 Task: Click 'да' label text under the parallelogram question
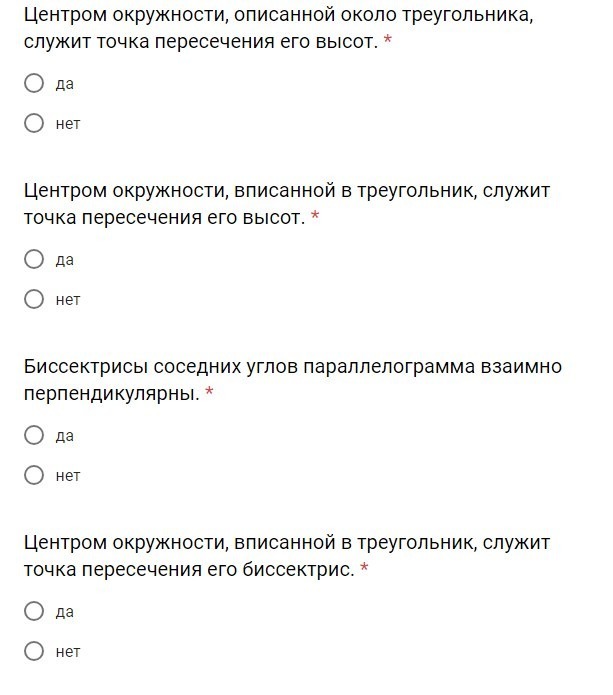tap(65, 437)
